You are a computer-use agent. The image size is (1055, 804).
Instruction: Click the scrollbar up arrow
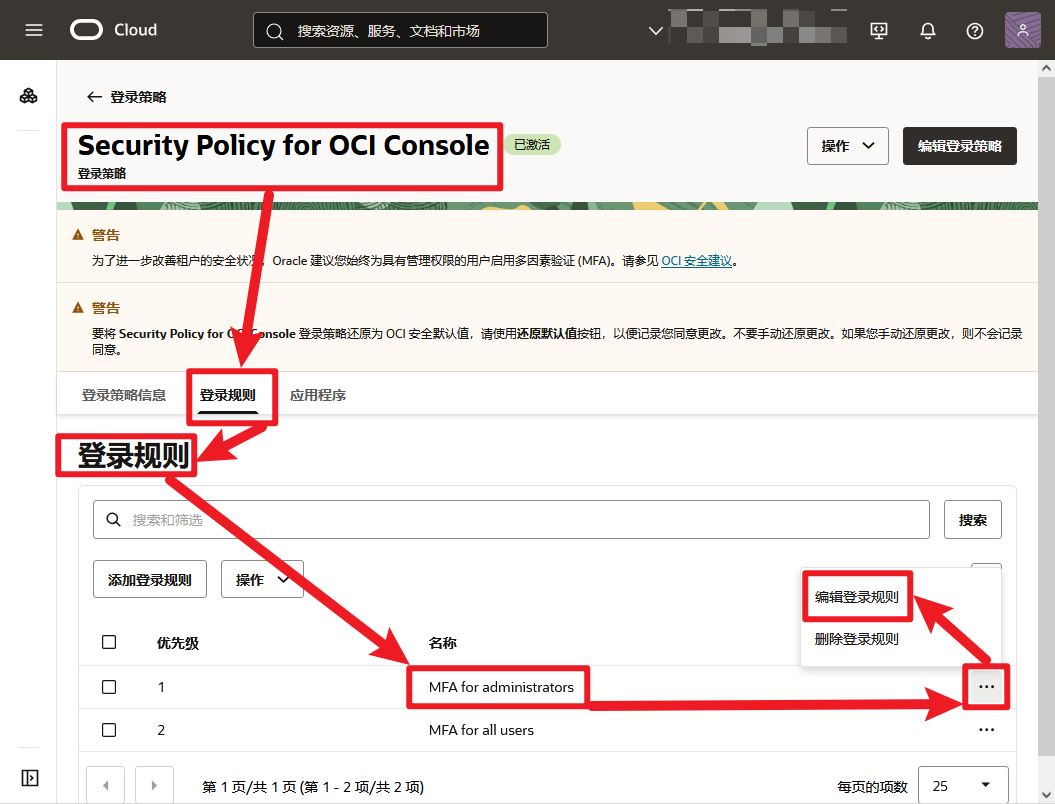coord(1046,68)
